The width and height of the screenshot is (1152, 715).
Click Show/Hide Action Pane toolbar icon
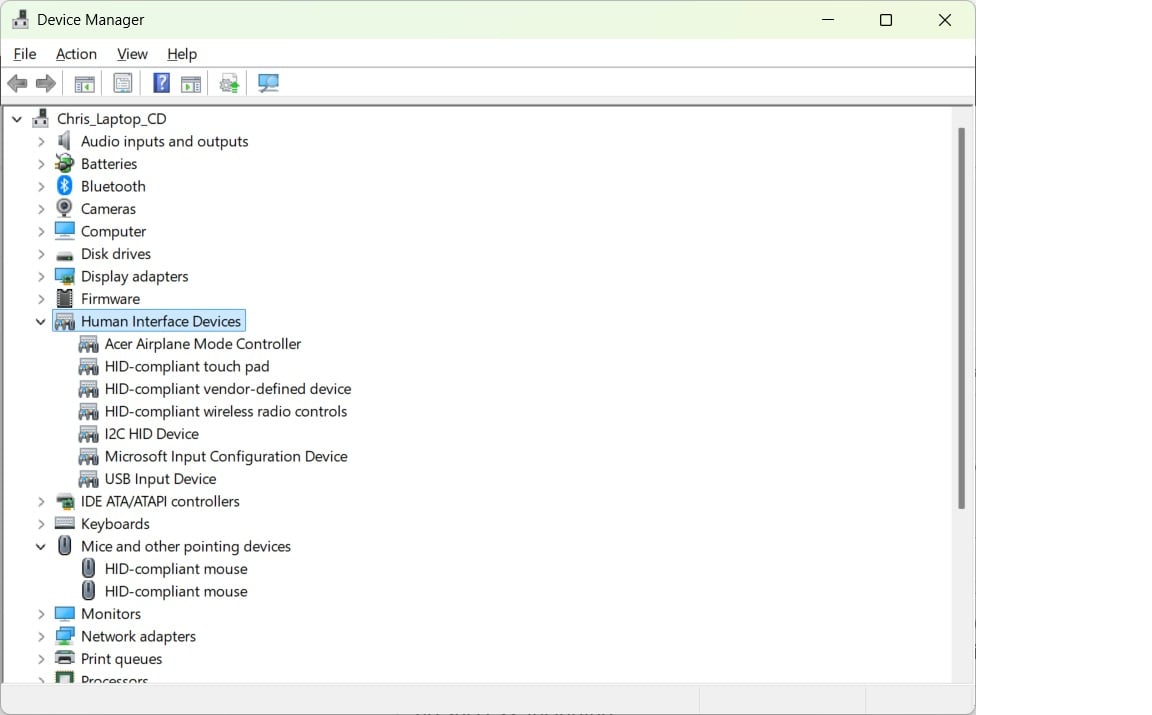click(191, 84)
